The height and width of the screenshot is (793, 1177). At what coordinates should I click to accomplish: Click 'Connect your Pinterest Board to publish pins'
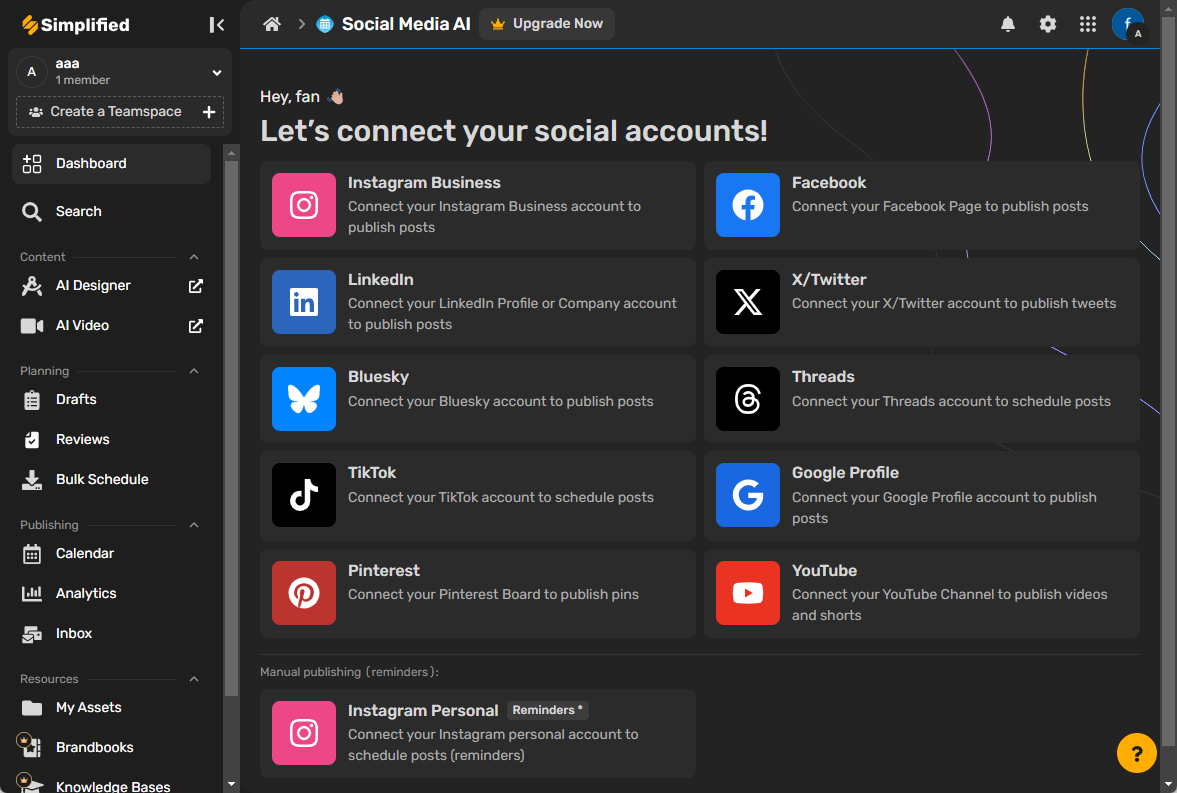[493, 594]
